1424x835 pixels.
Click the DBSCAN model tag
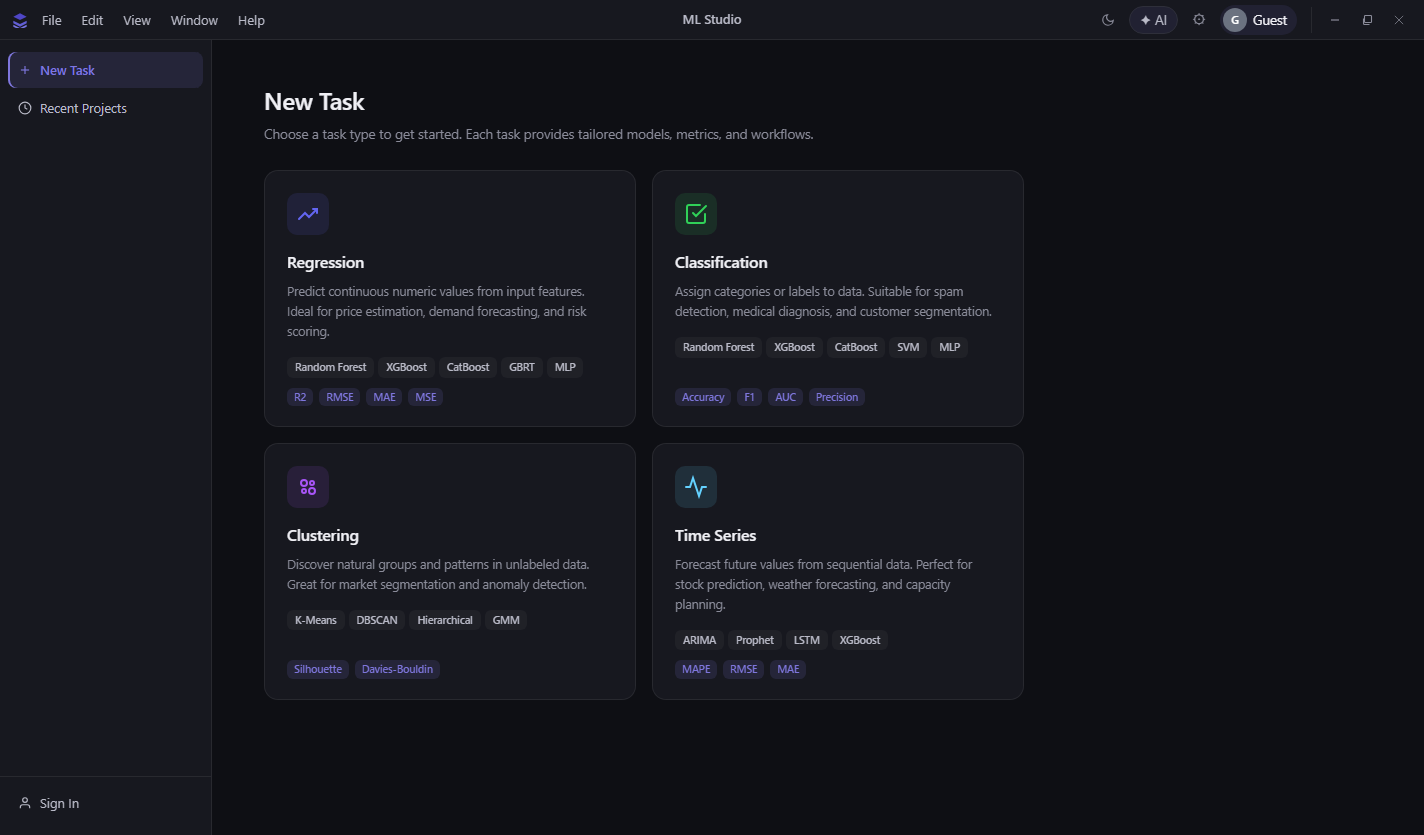pyautogui.click(x=377, y=620)
